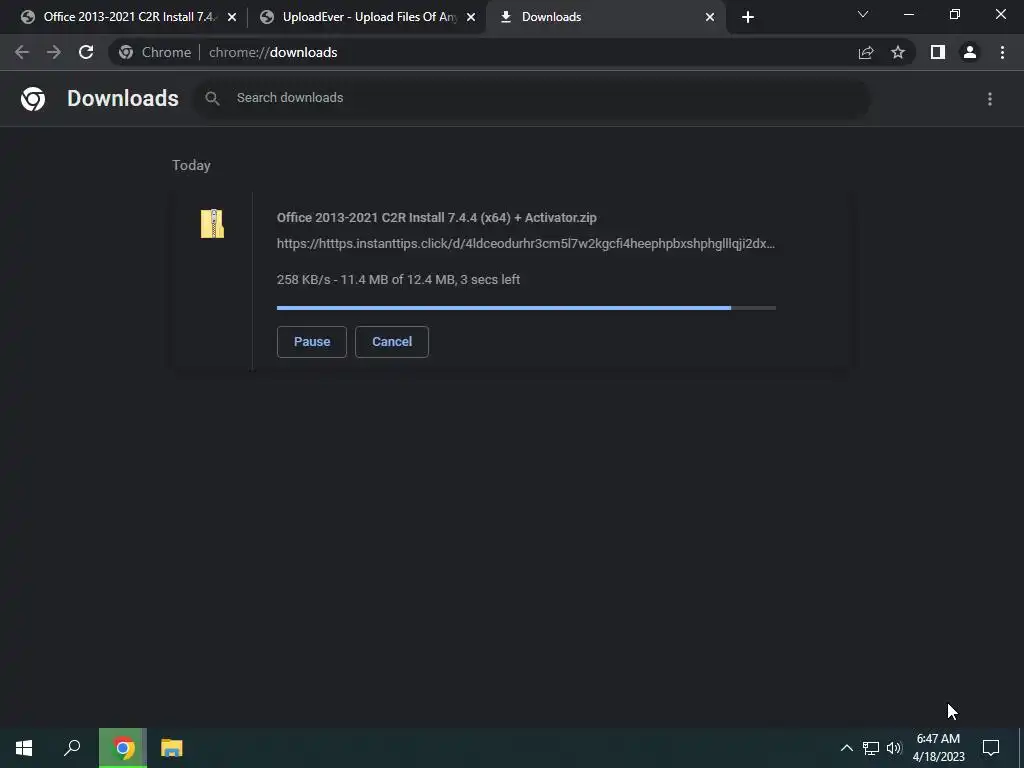Click the download progress bar
Viewport: 1024px width, 768px height.
pos(526,308)
